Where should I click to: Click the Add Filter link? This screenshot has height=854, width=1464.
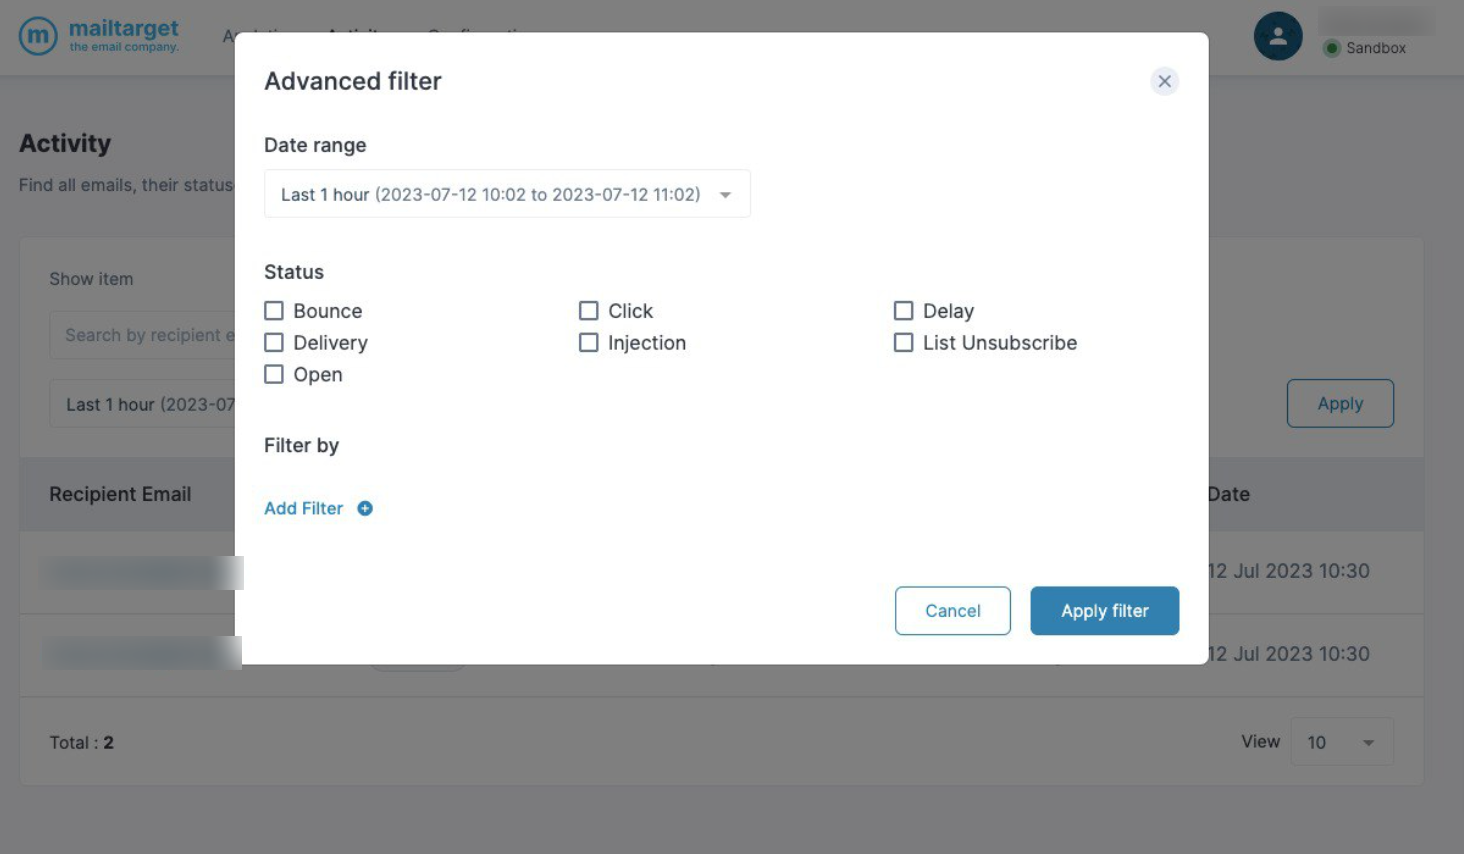pyautogui.click(x=303, y=508)
